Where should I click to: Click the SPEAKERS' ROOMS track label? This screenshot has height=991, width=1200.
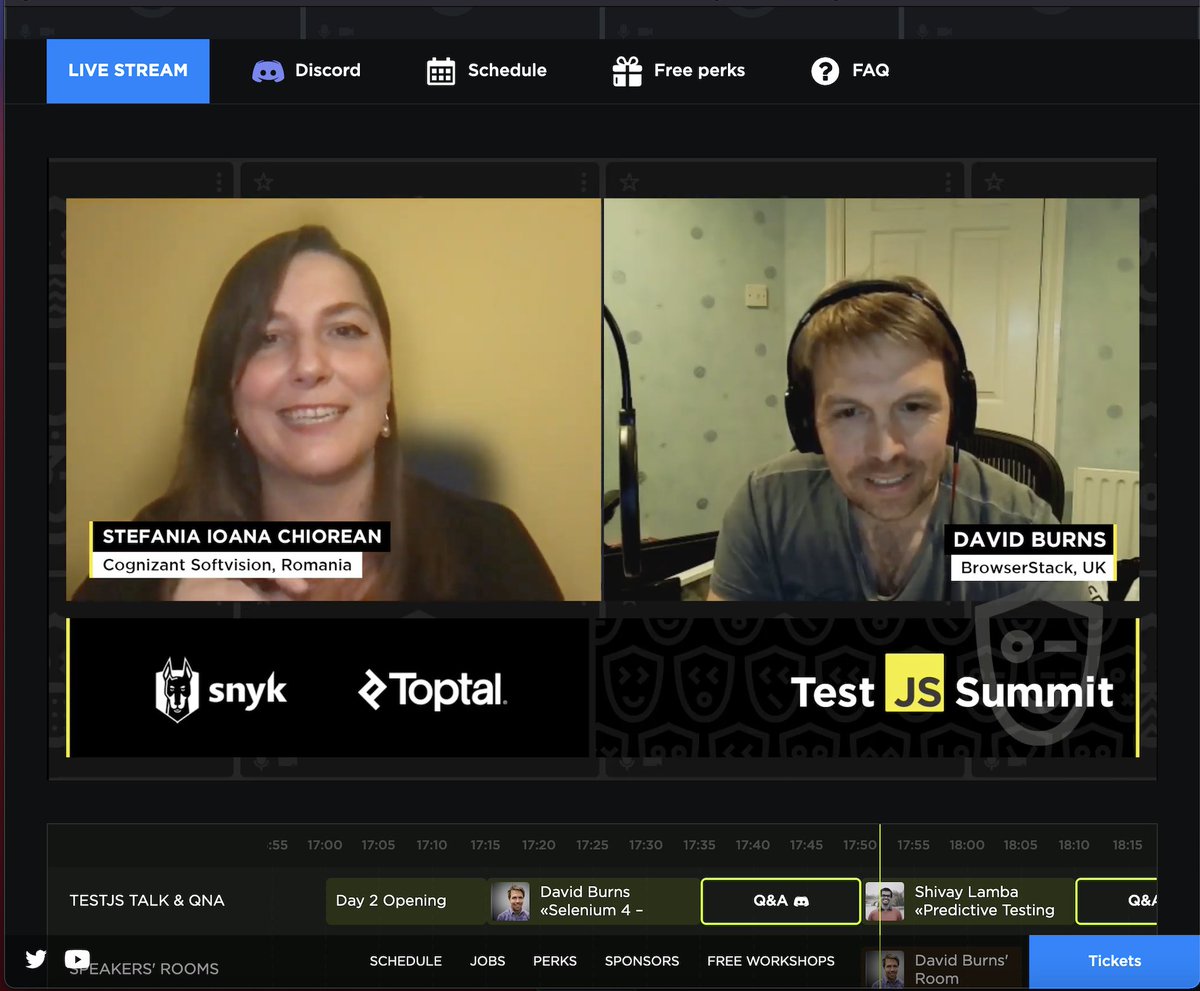(x=144, y=968)
